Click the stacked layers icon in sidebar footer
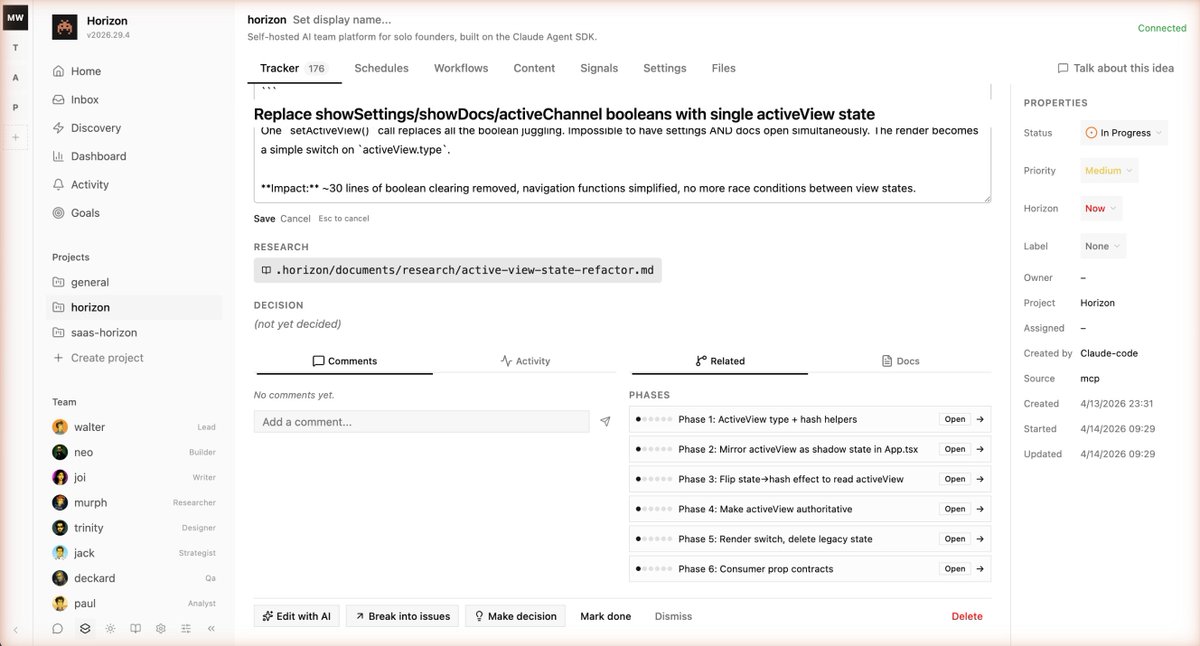The height and width of the screenshot is (646, 1200). tap(85, 629)
